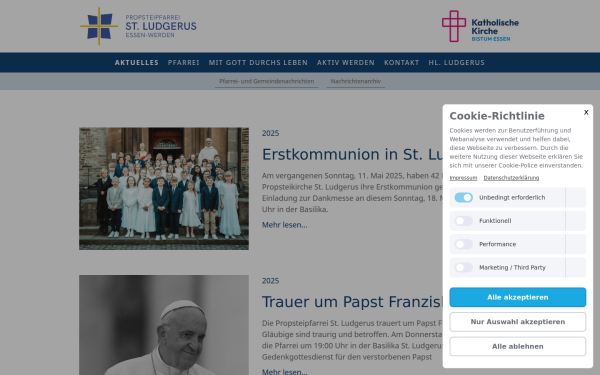Enable the Funktionell cookie switch
This screenshot has height=375, width=600.
463,221
